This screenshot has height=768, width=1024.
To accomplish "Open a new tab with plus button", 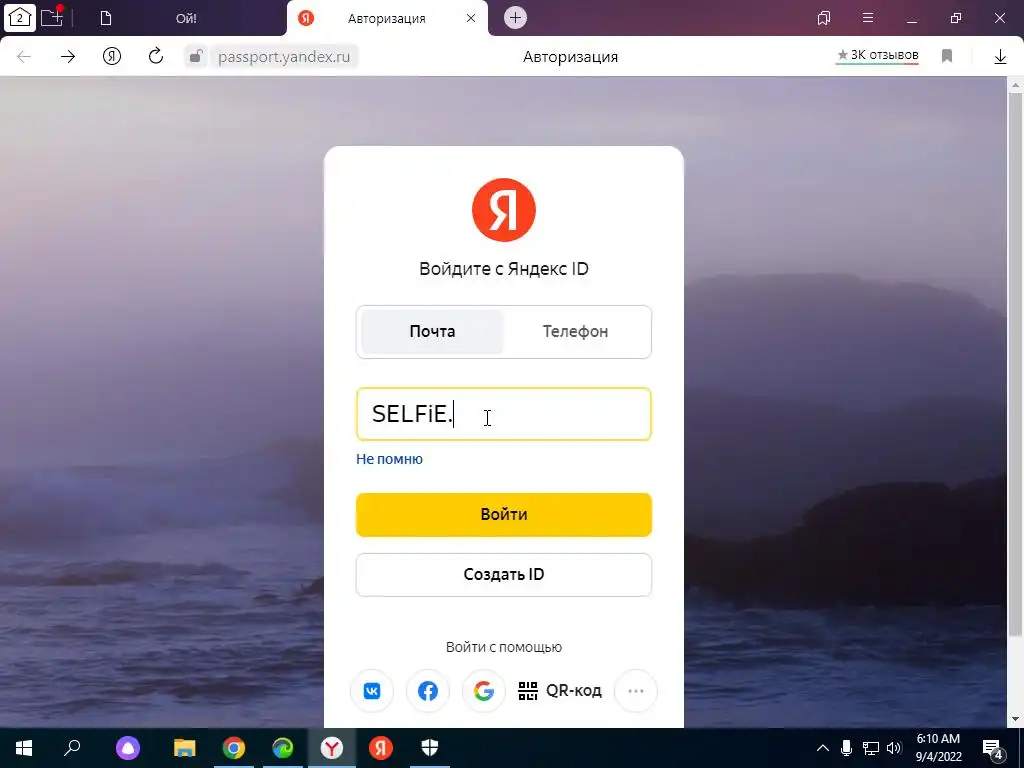I will pos(515,18).
